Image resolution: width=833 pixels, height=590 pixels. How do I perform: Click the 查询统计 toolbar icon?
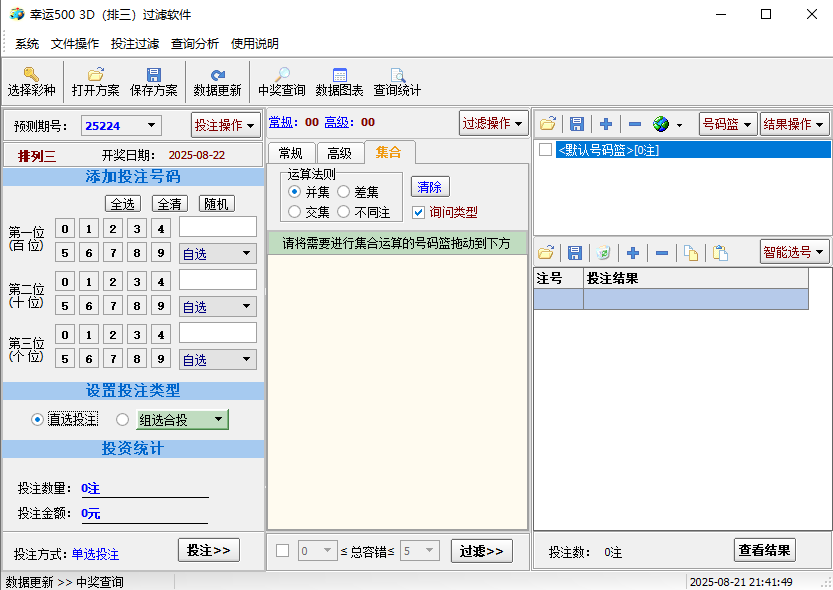(397, 74)
